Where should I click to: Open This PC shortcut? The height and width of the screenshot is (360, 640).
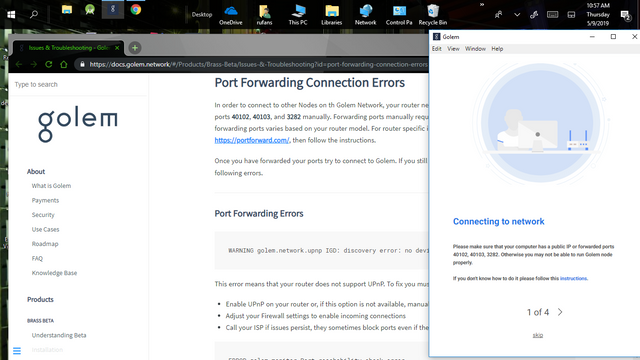click(x=298, y=15)
